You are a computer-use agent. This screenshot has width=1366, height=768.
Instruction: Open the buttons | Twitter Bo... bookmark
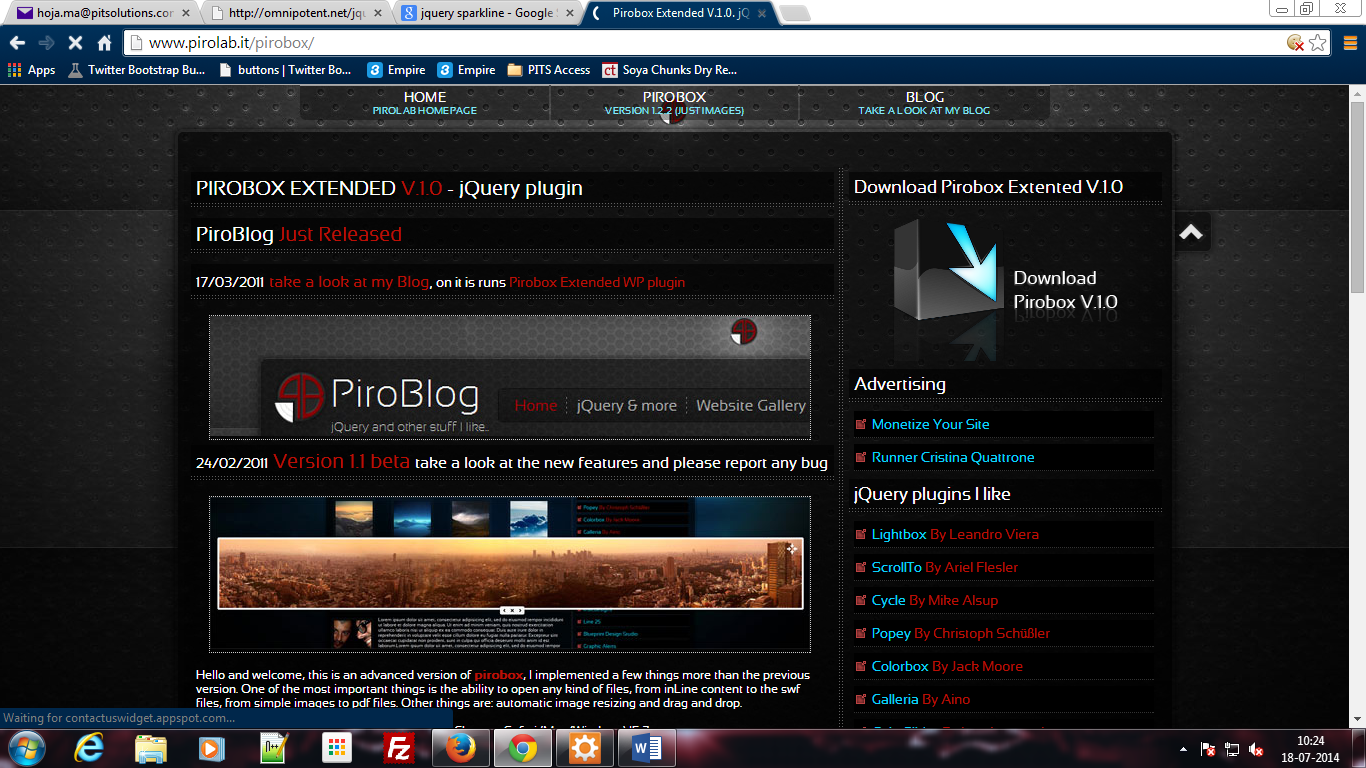(285, 70)
